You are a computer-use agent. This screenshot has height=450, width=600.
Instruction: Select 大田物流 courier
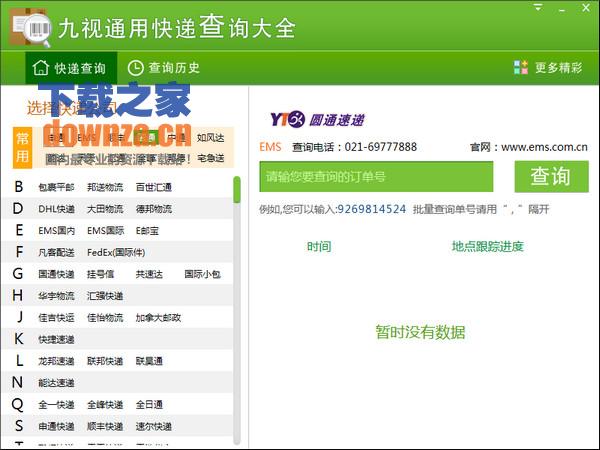(x=105, y=209)
